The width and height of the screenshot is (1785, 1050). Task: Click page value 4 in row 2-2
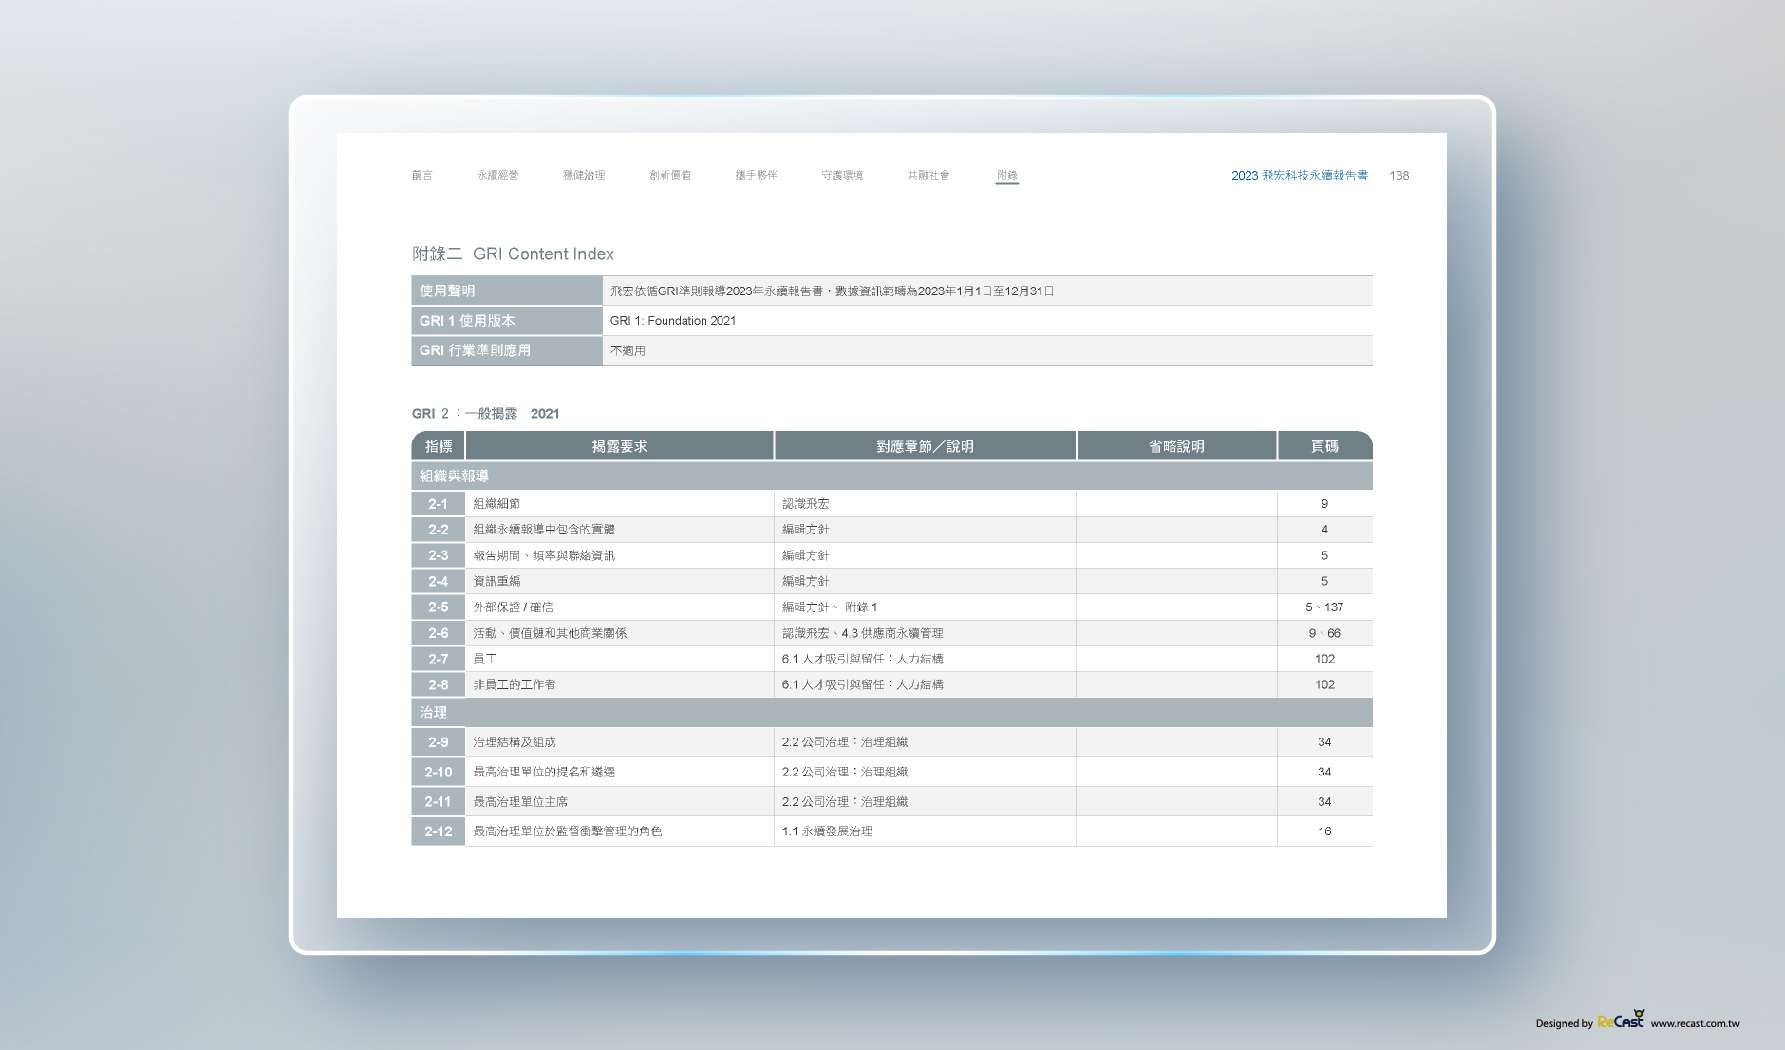(1324, 530)
